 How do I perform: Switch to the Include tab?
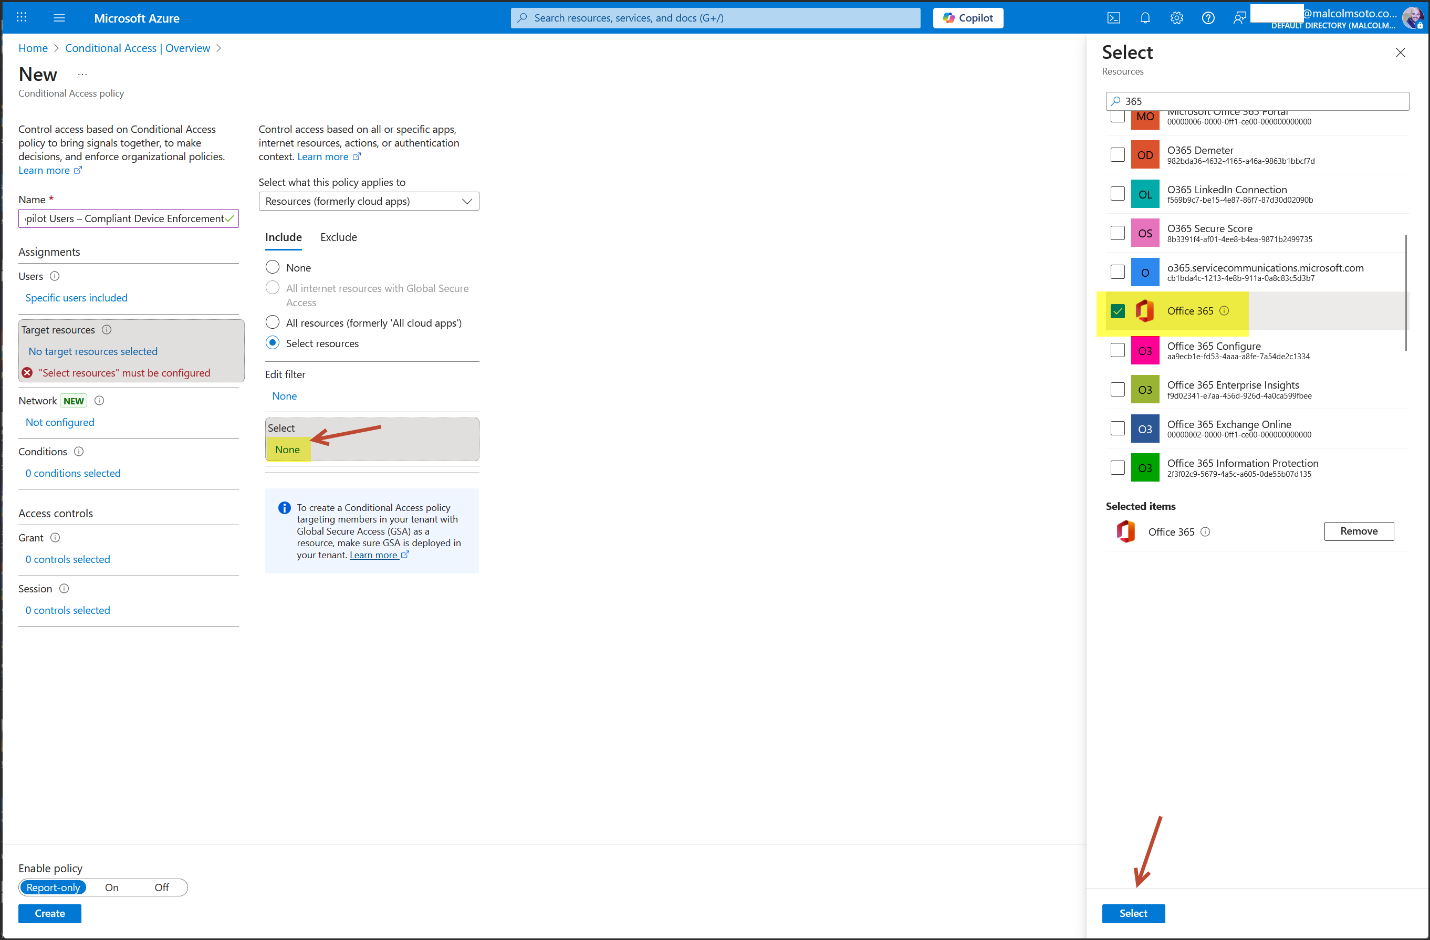coord(283,237)
